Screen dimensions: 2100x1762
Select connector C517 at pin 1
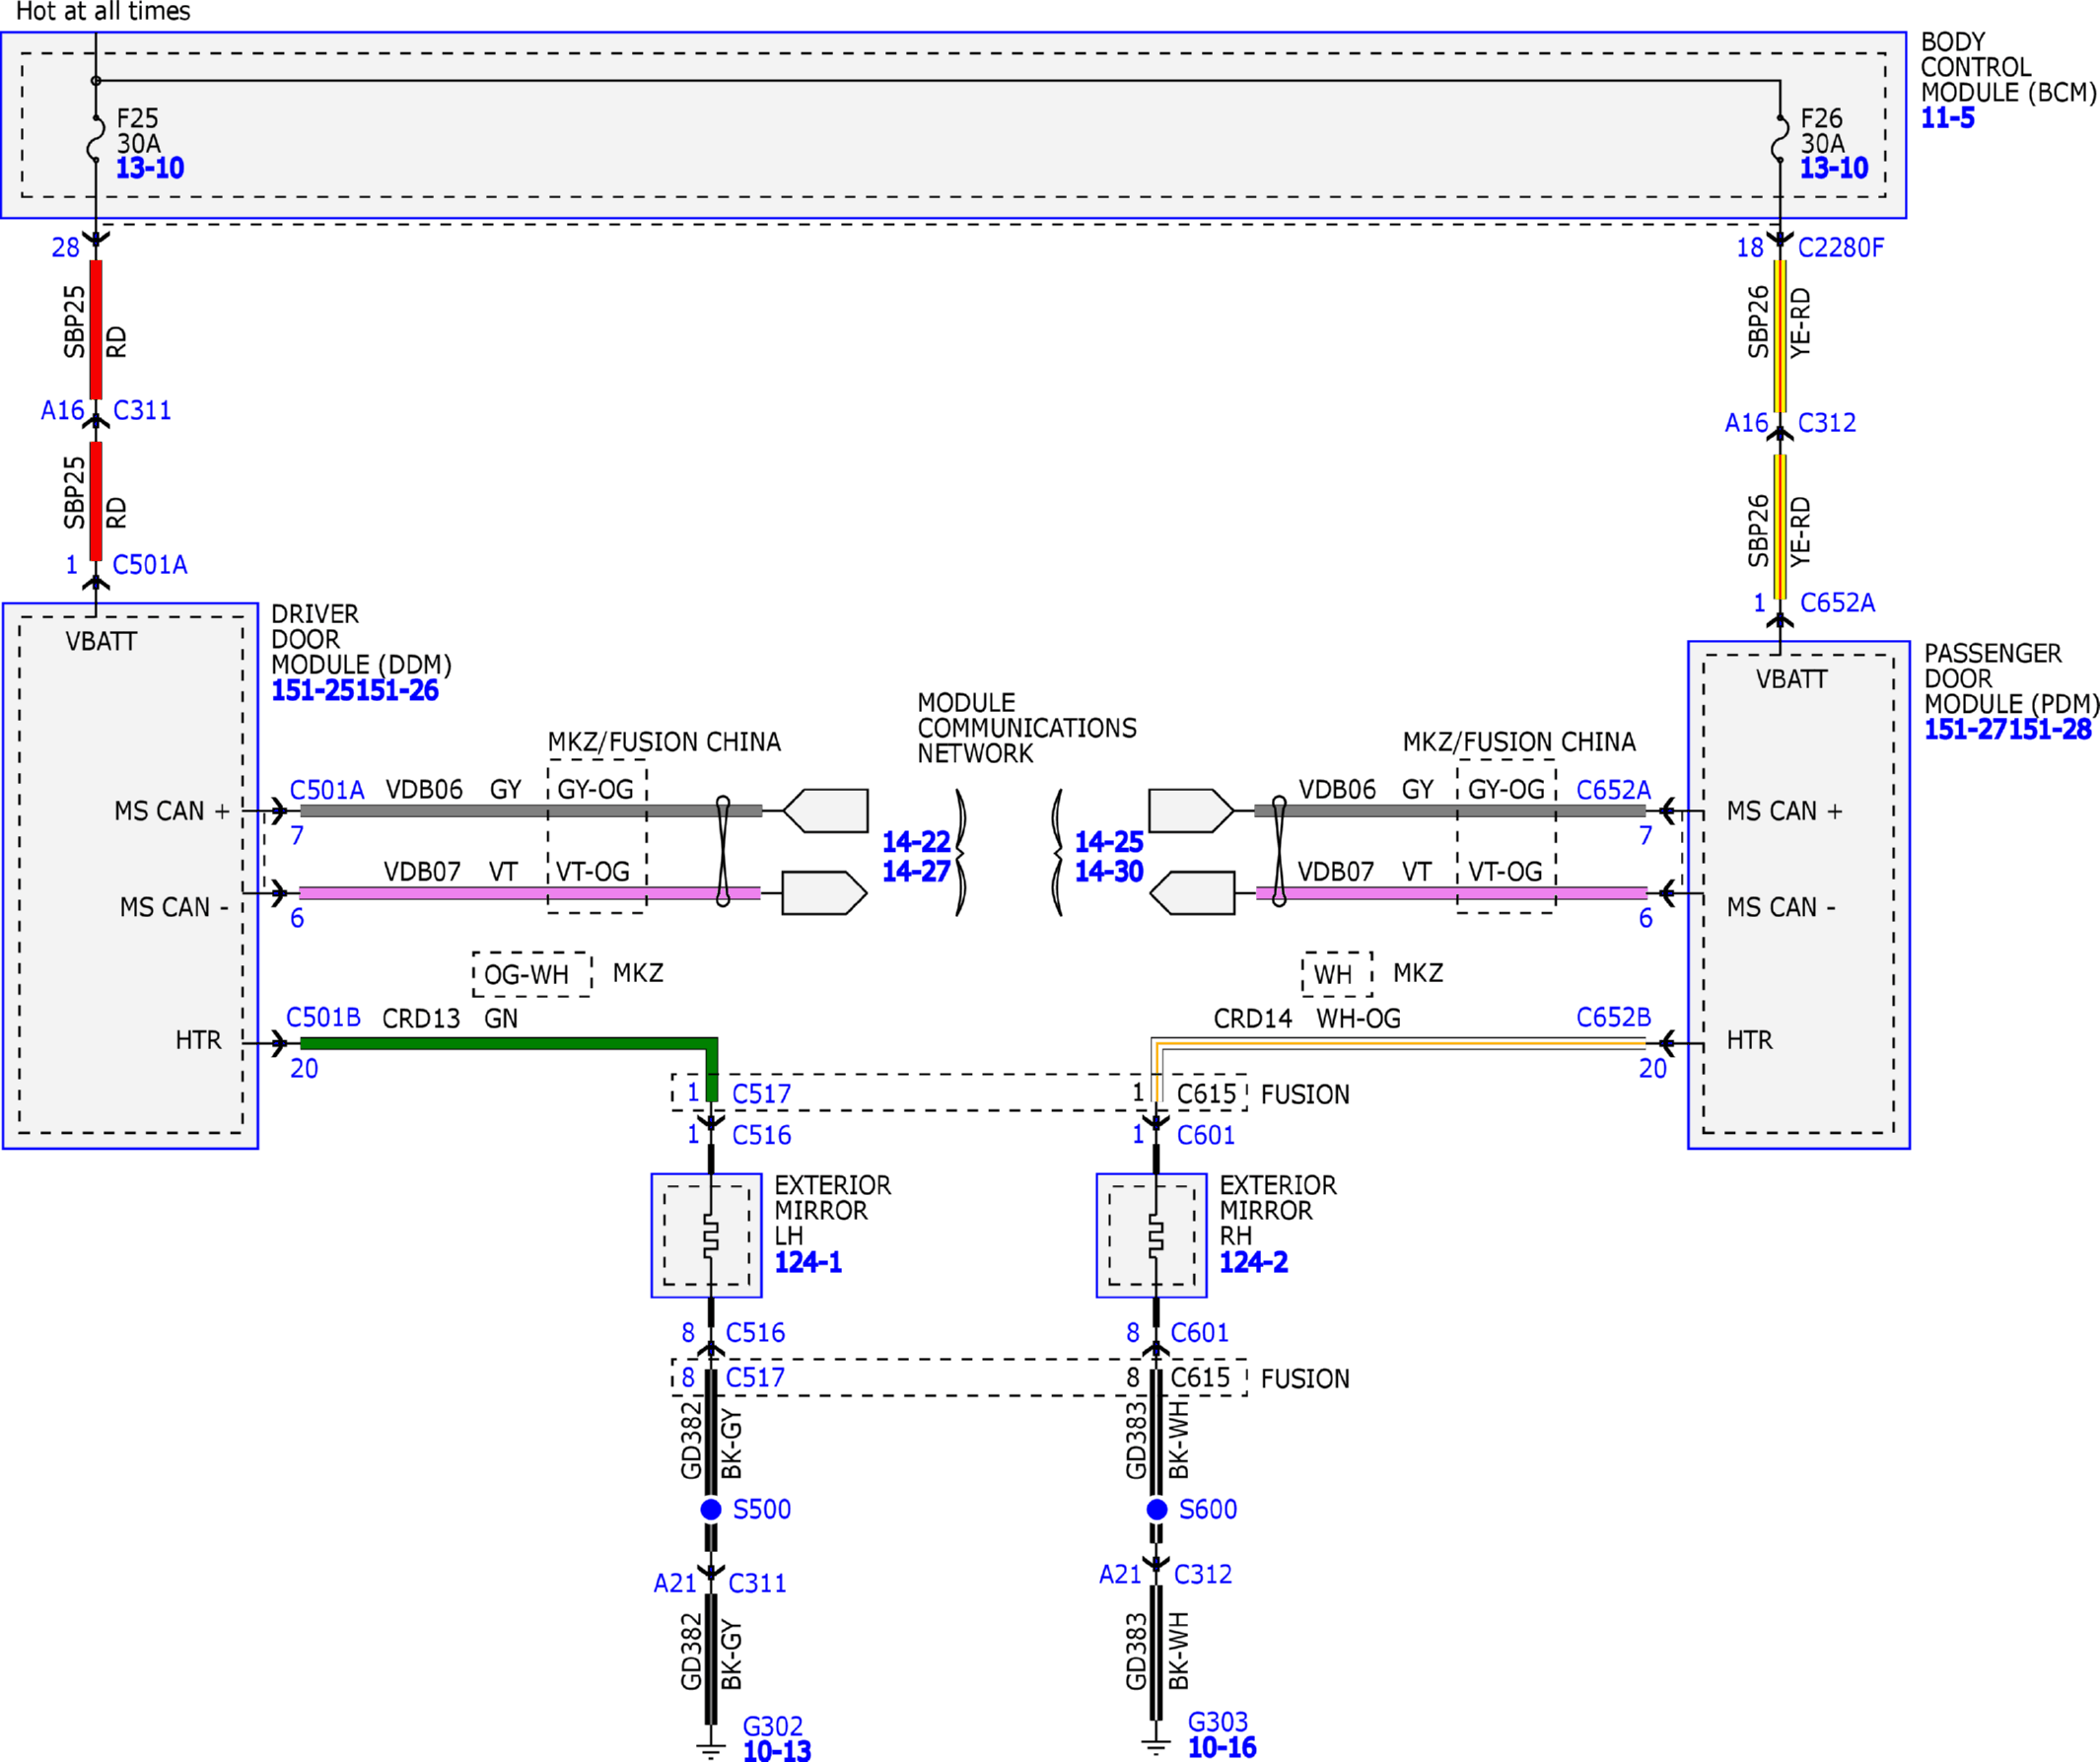click(x=761, y=1094)
